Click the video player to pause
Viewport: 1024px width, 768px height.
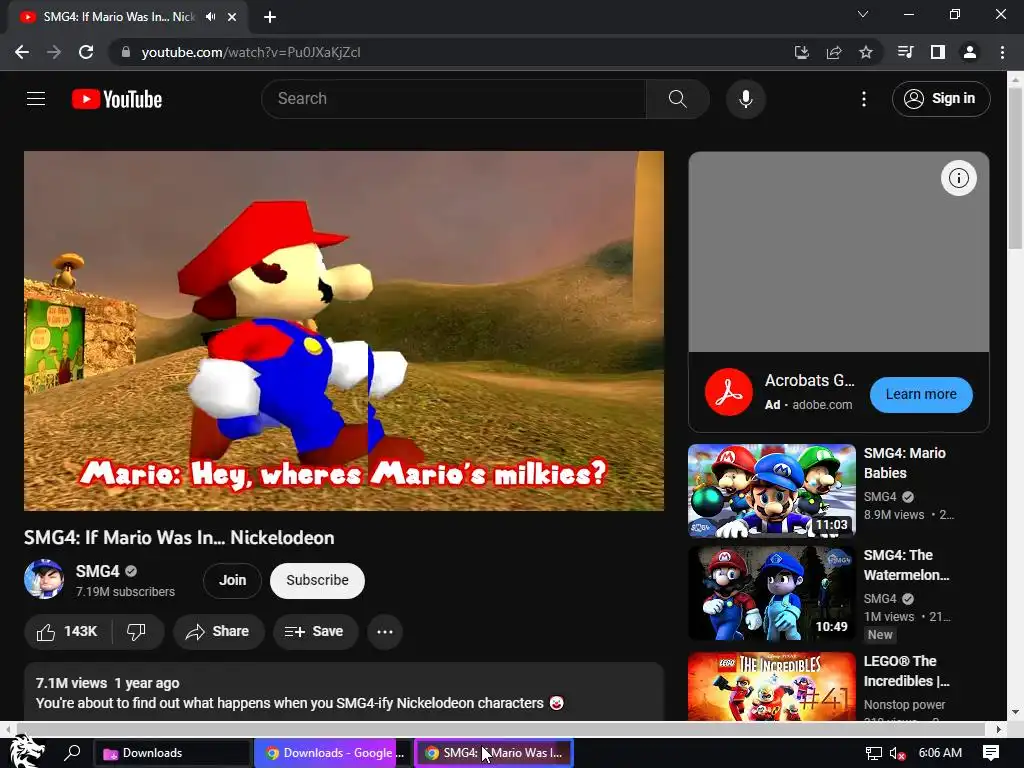click(344, 330)
